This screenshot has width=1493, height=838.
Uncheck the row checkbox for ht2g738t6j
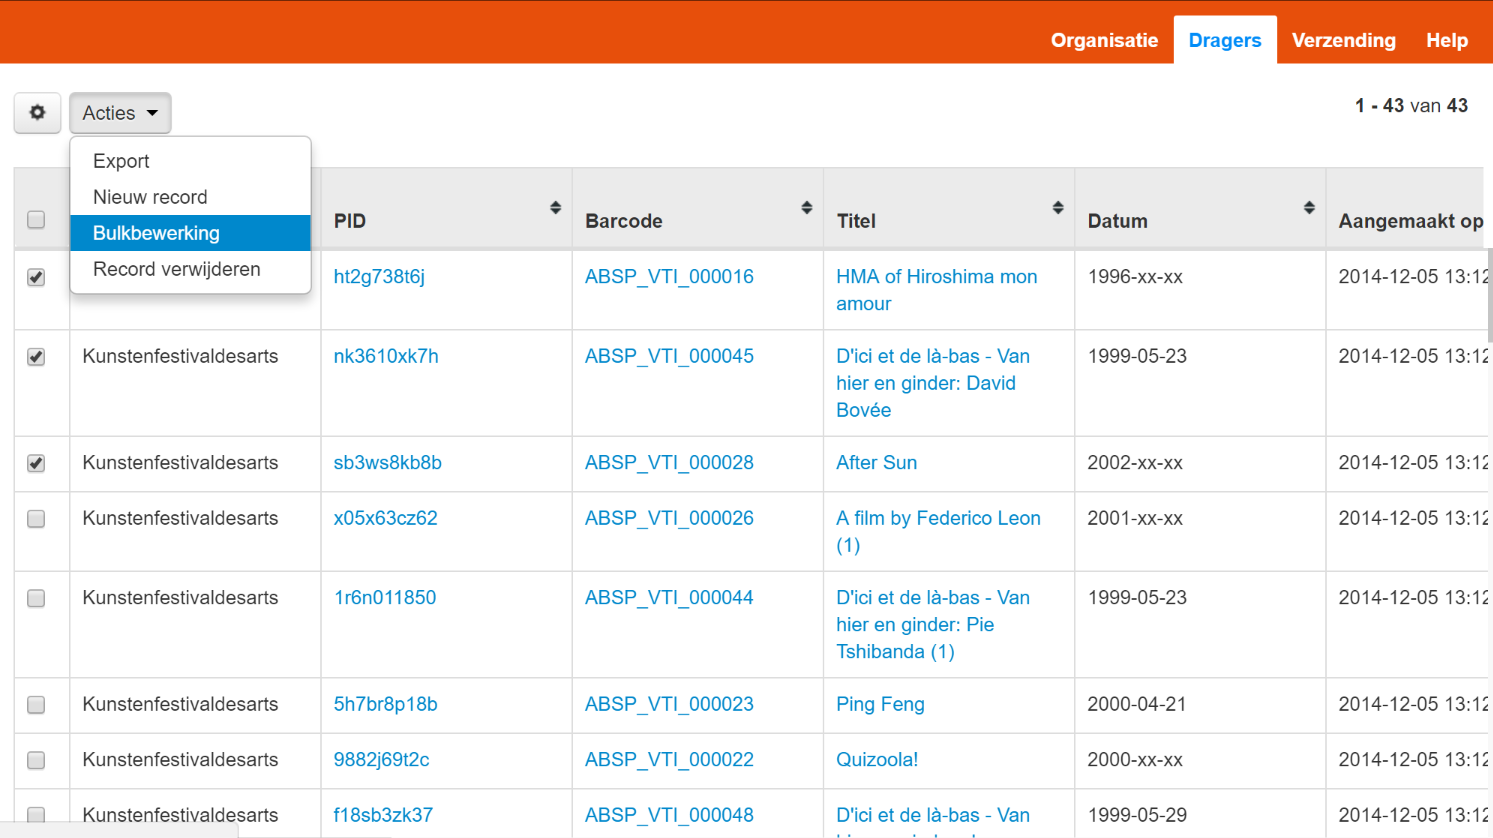(36, 277)
